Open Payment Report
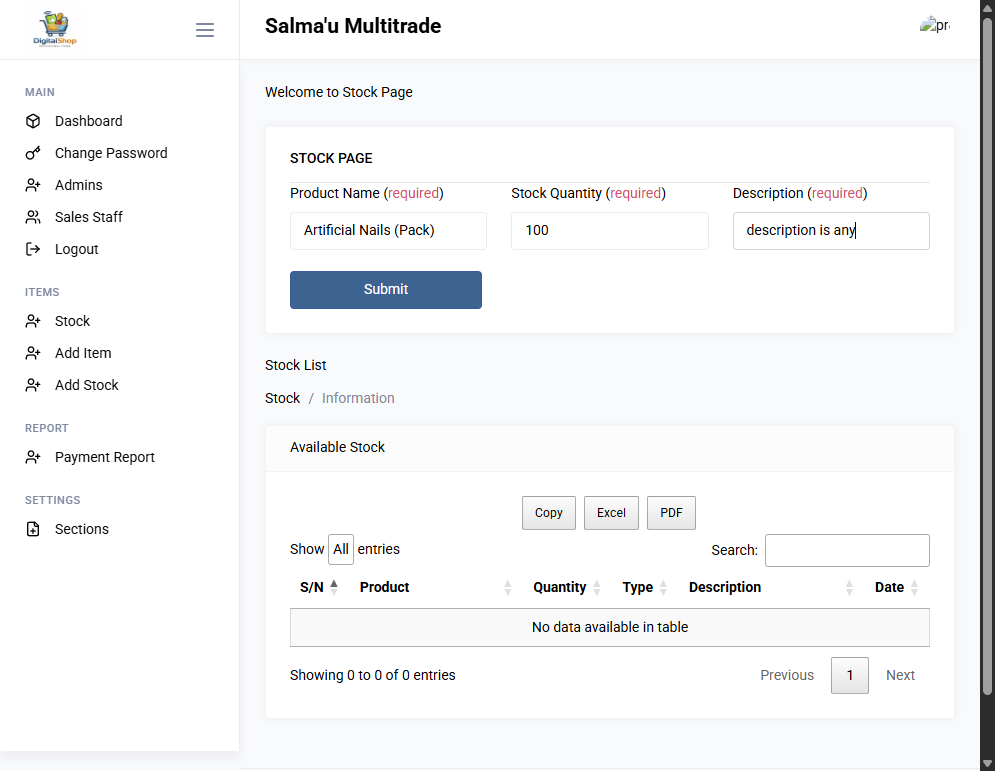Viewport: 995px width, 771px height. [105, 457]
